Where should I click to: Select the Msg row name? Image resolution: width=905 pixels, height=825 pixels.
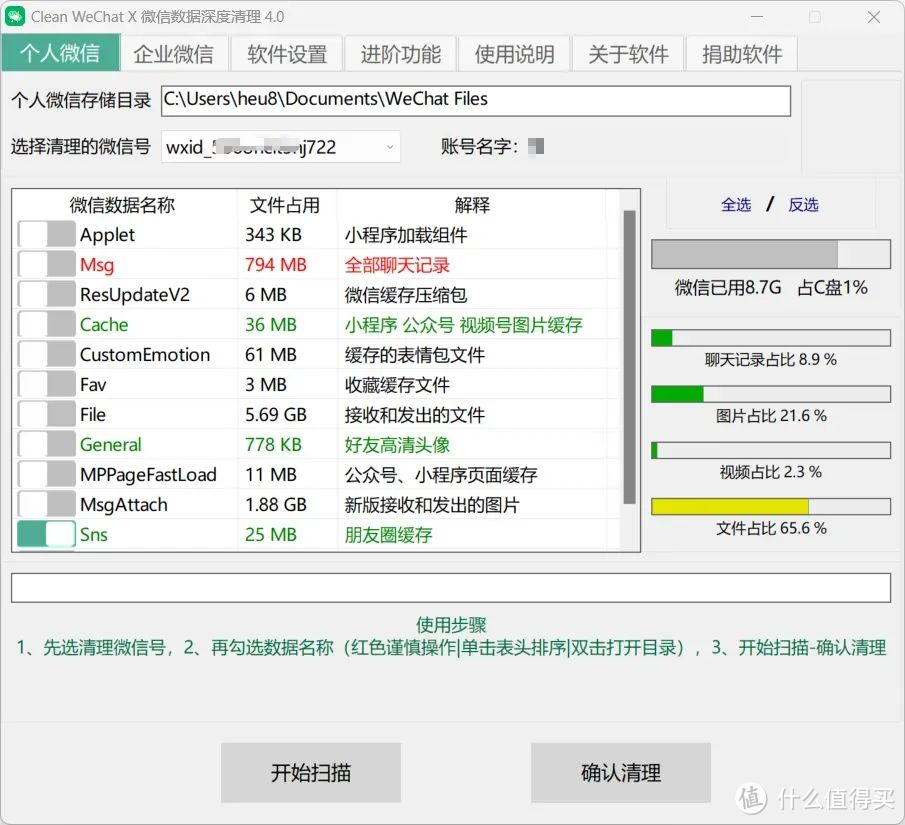97,265
